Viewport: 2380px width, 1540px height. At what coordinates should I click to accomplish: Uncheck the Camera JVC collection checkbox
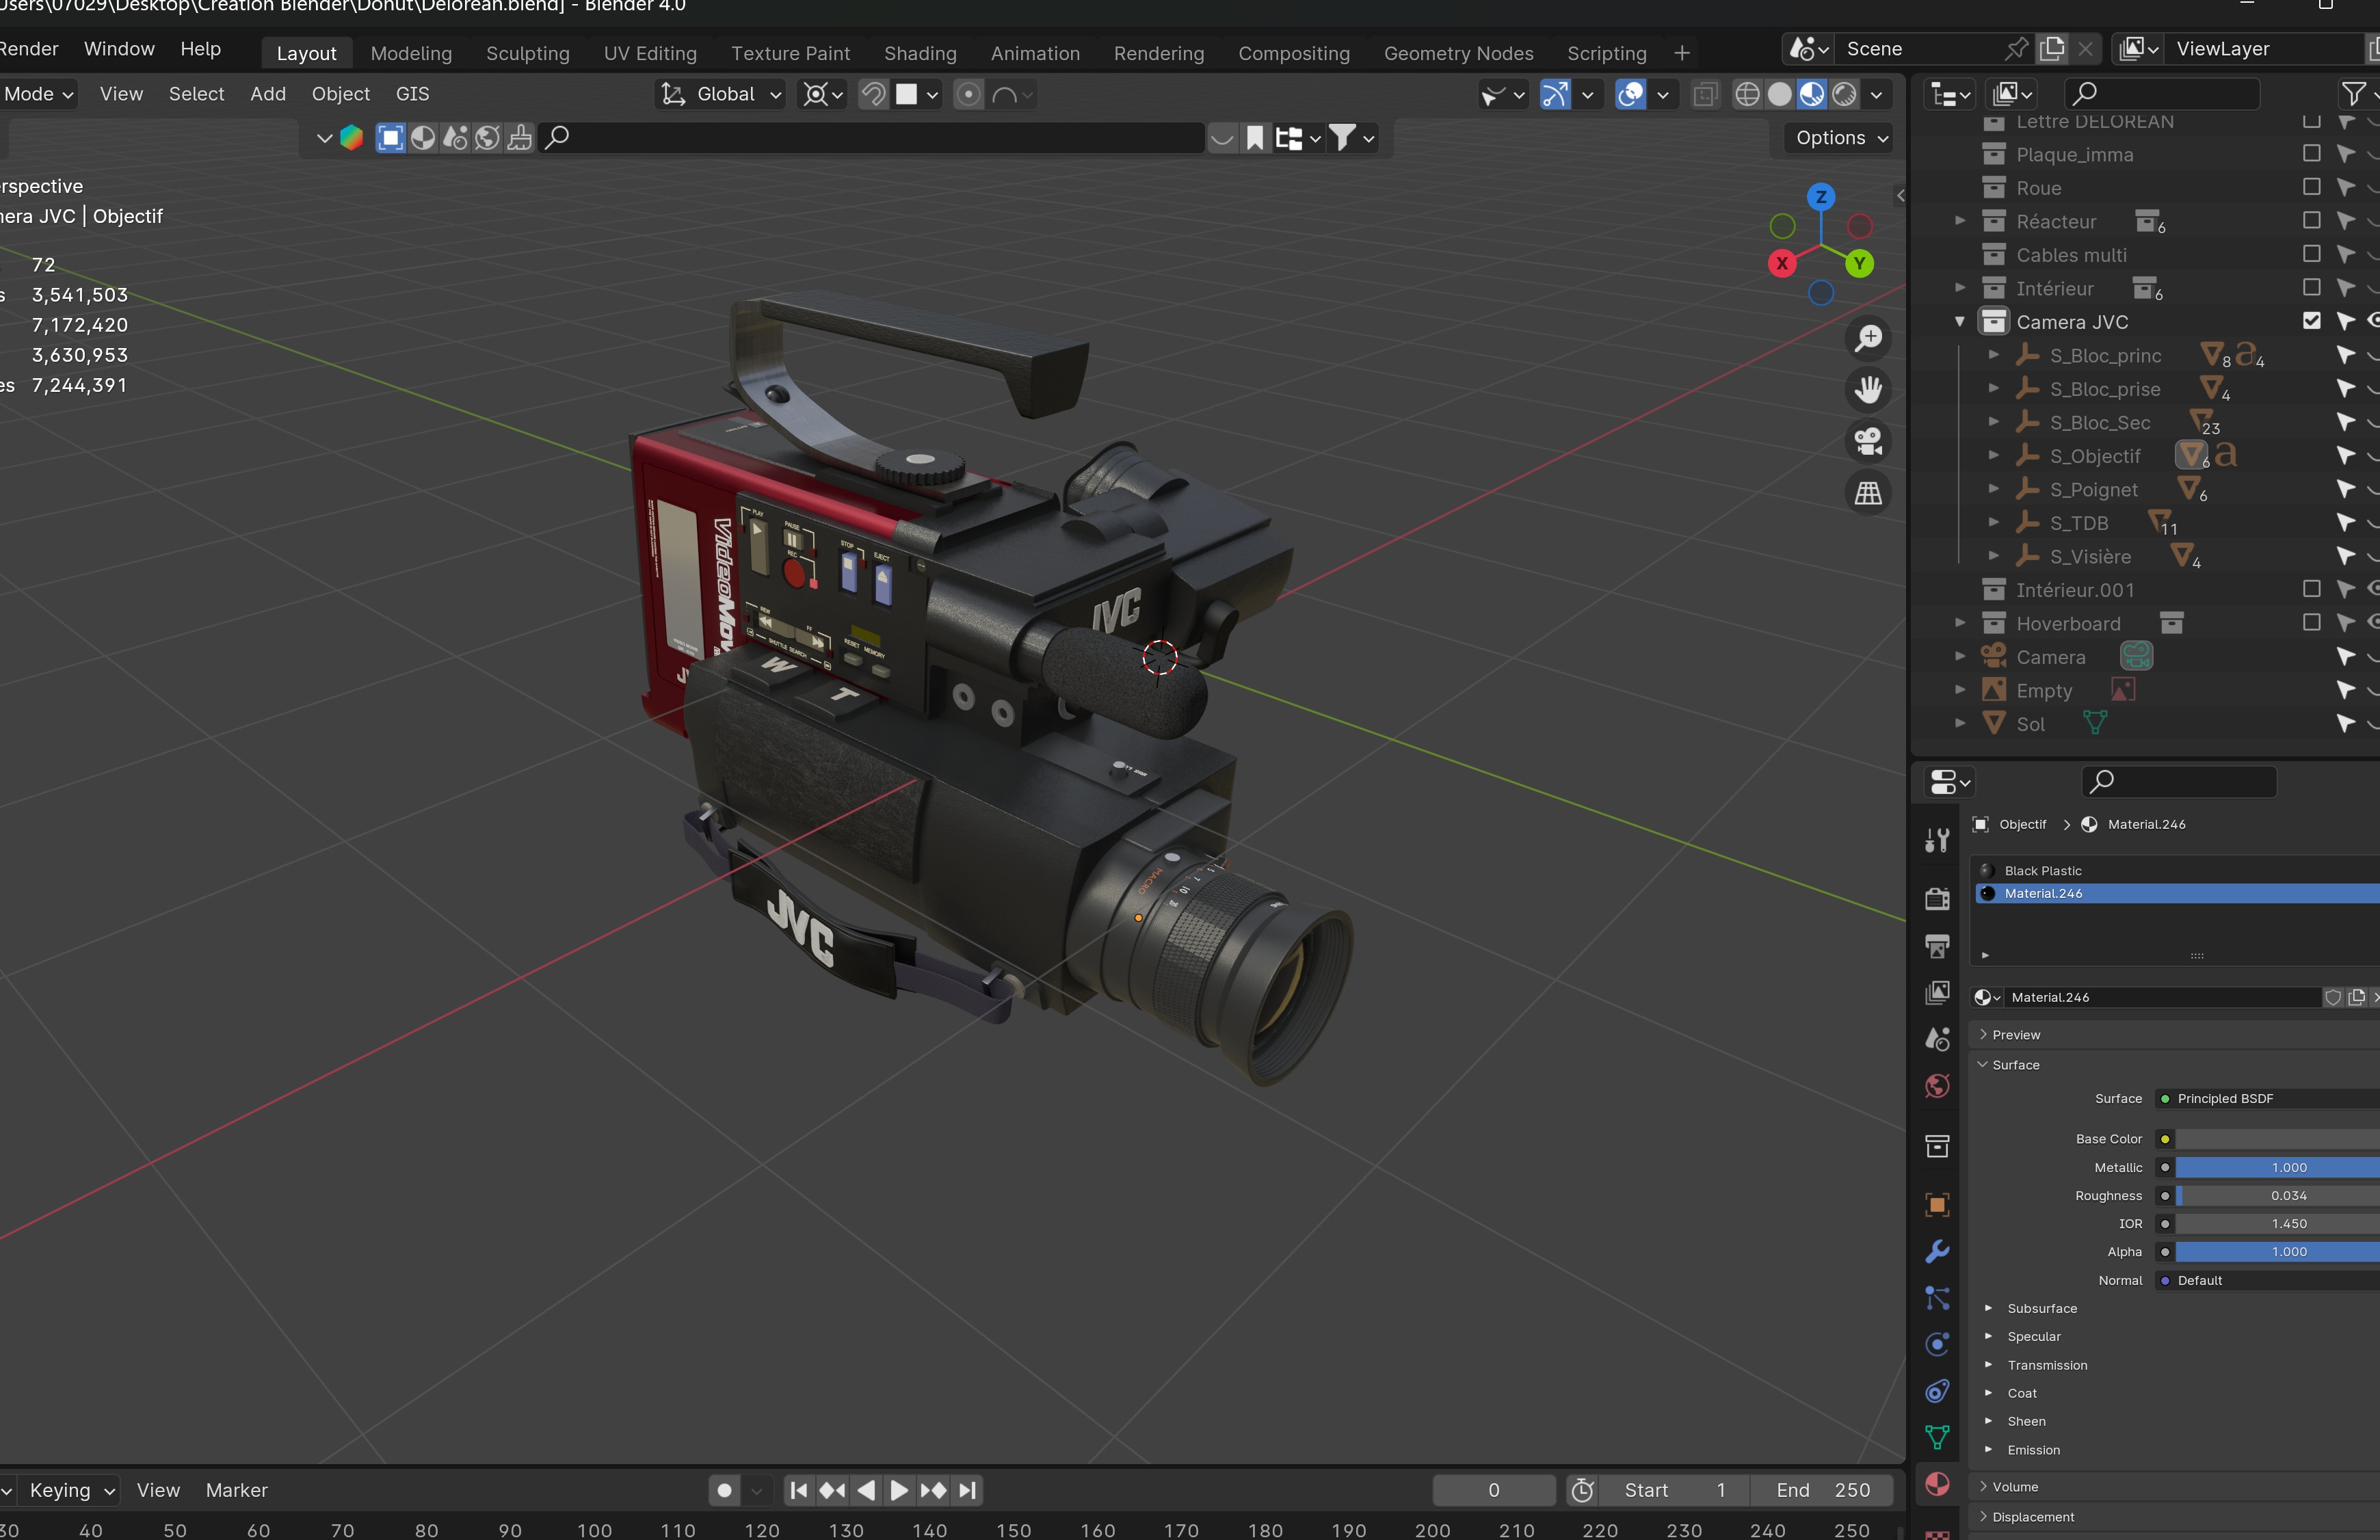(x=2311, y=321)
